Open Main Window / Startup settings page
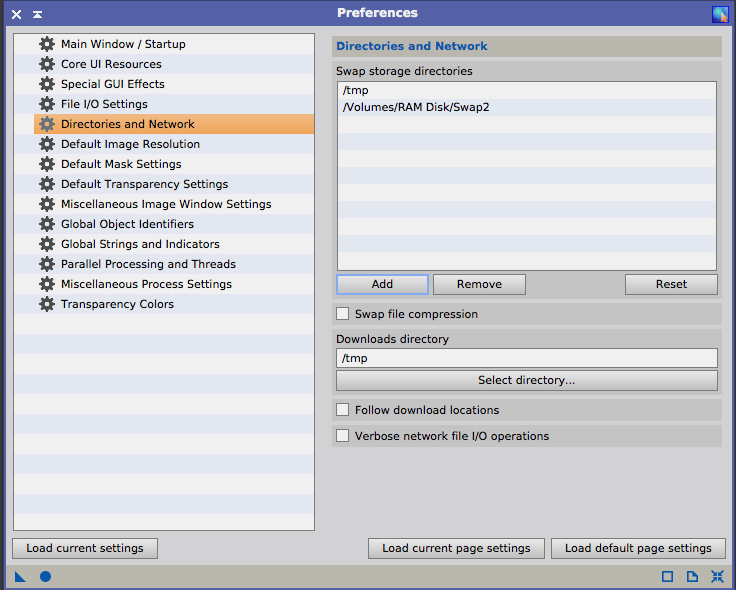736x590 pixels. 123,44
